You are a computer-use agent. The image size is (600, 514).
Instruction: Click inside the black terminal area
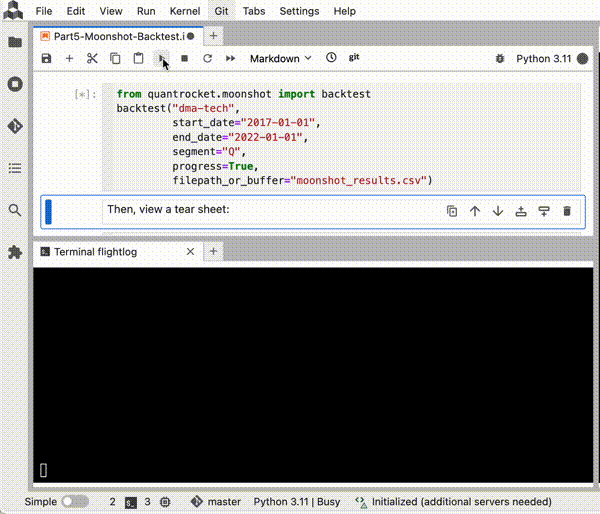pos(313,375)
